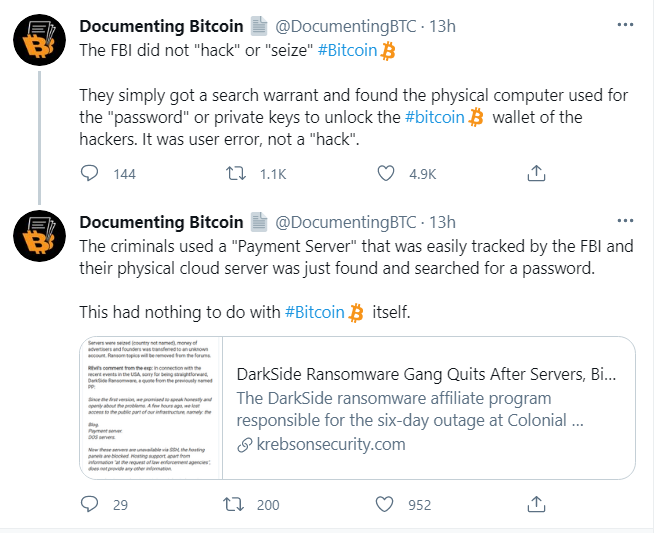
Task: Open the DarkSide Ransomware Gang article headline
Action: pos(426,375)
